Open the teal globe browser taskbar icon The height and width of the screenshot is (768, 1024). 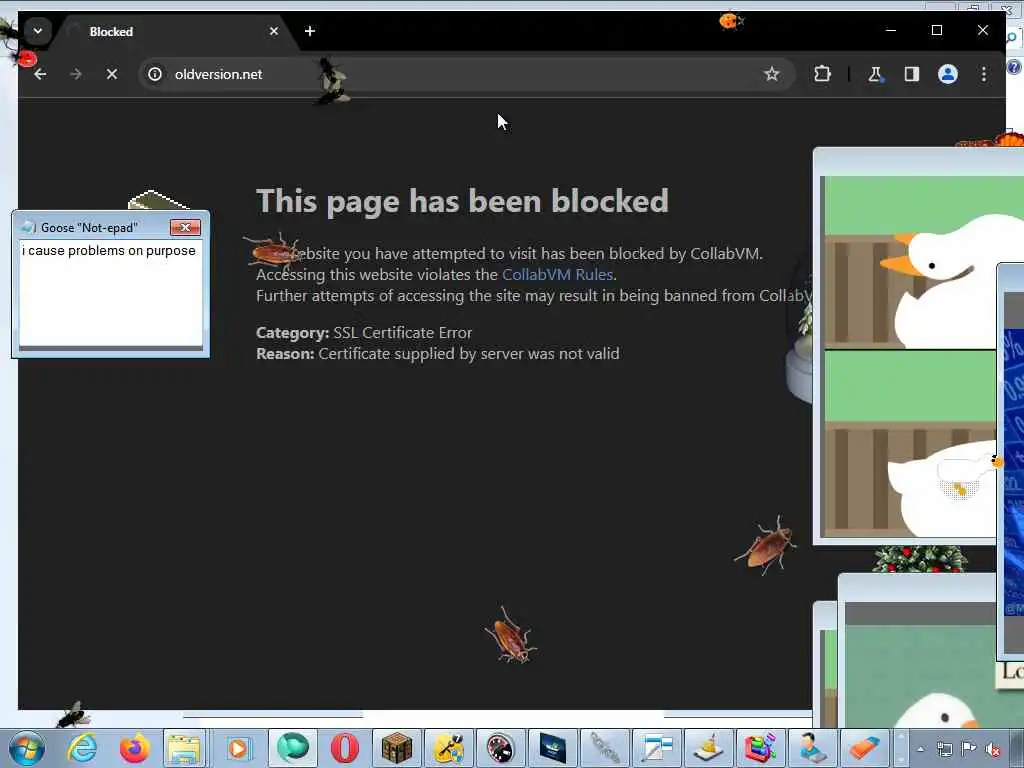tap(291, 748)
